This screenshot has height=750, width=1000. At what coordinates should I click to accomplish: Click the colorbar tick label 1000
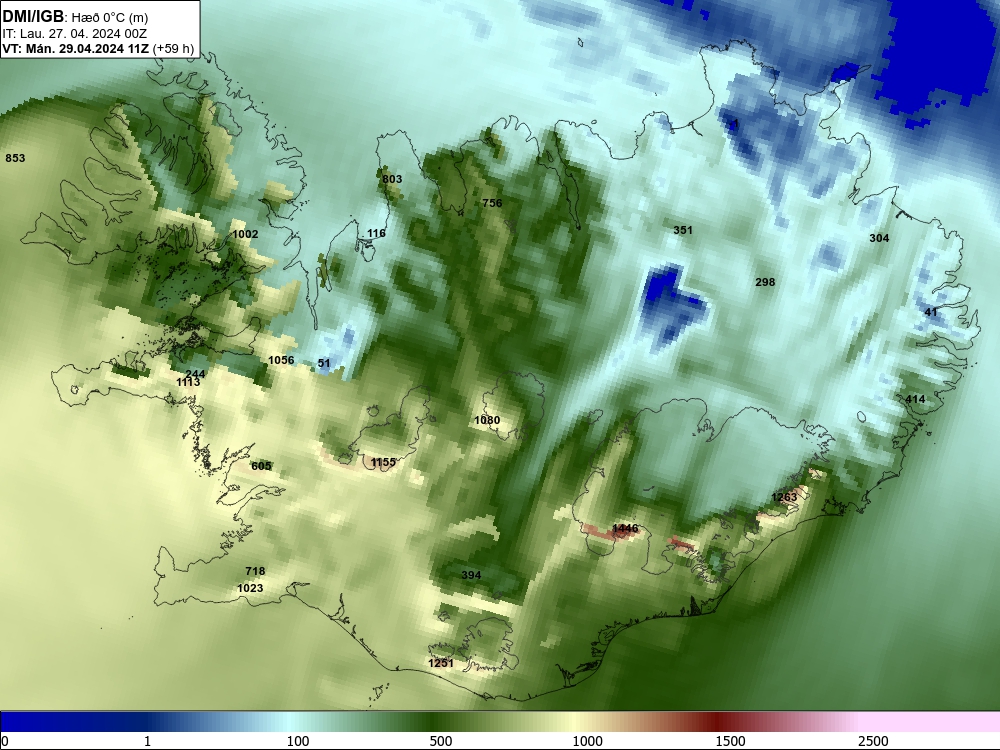click(587, 741)
